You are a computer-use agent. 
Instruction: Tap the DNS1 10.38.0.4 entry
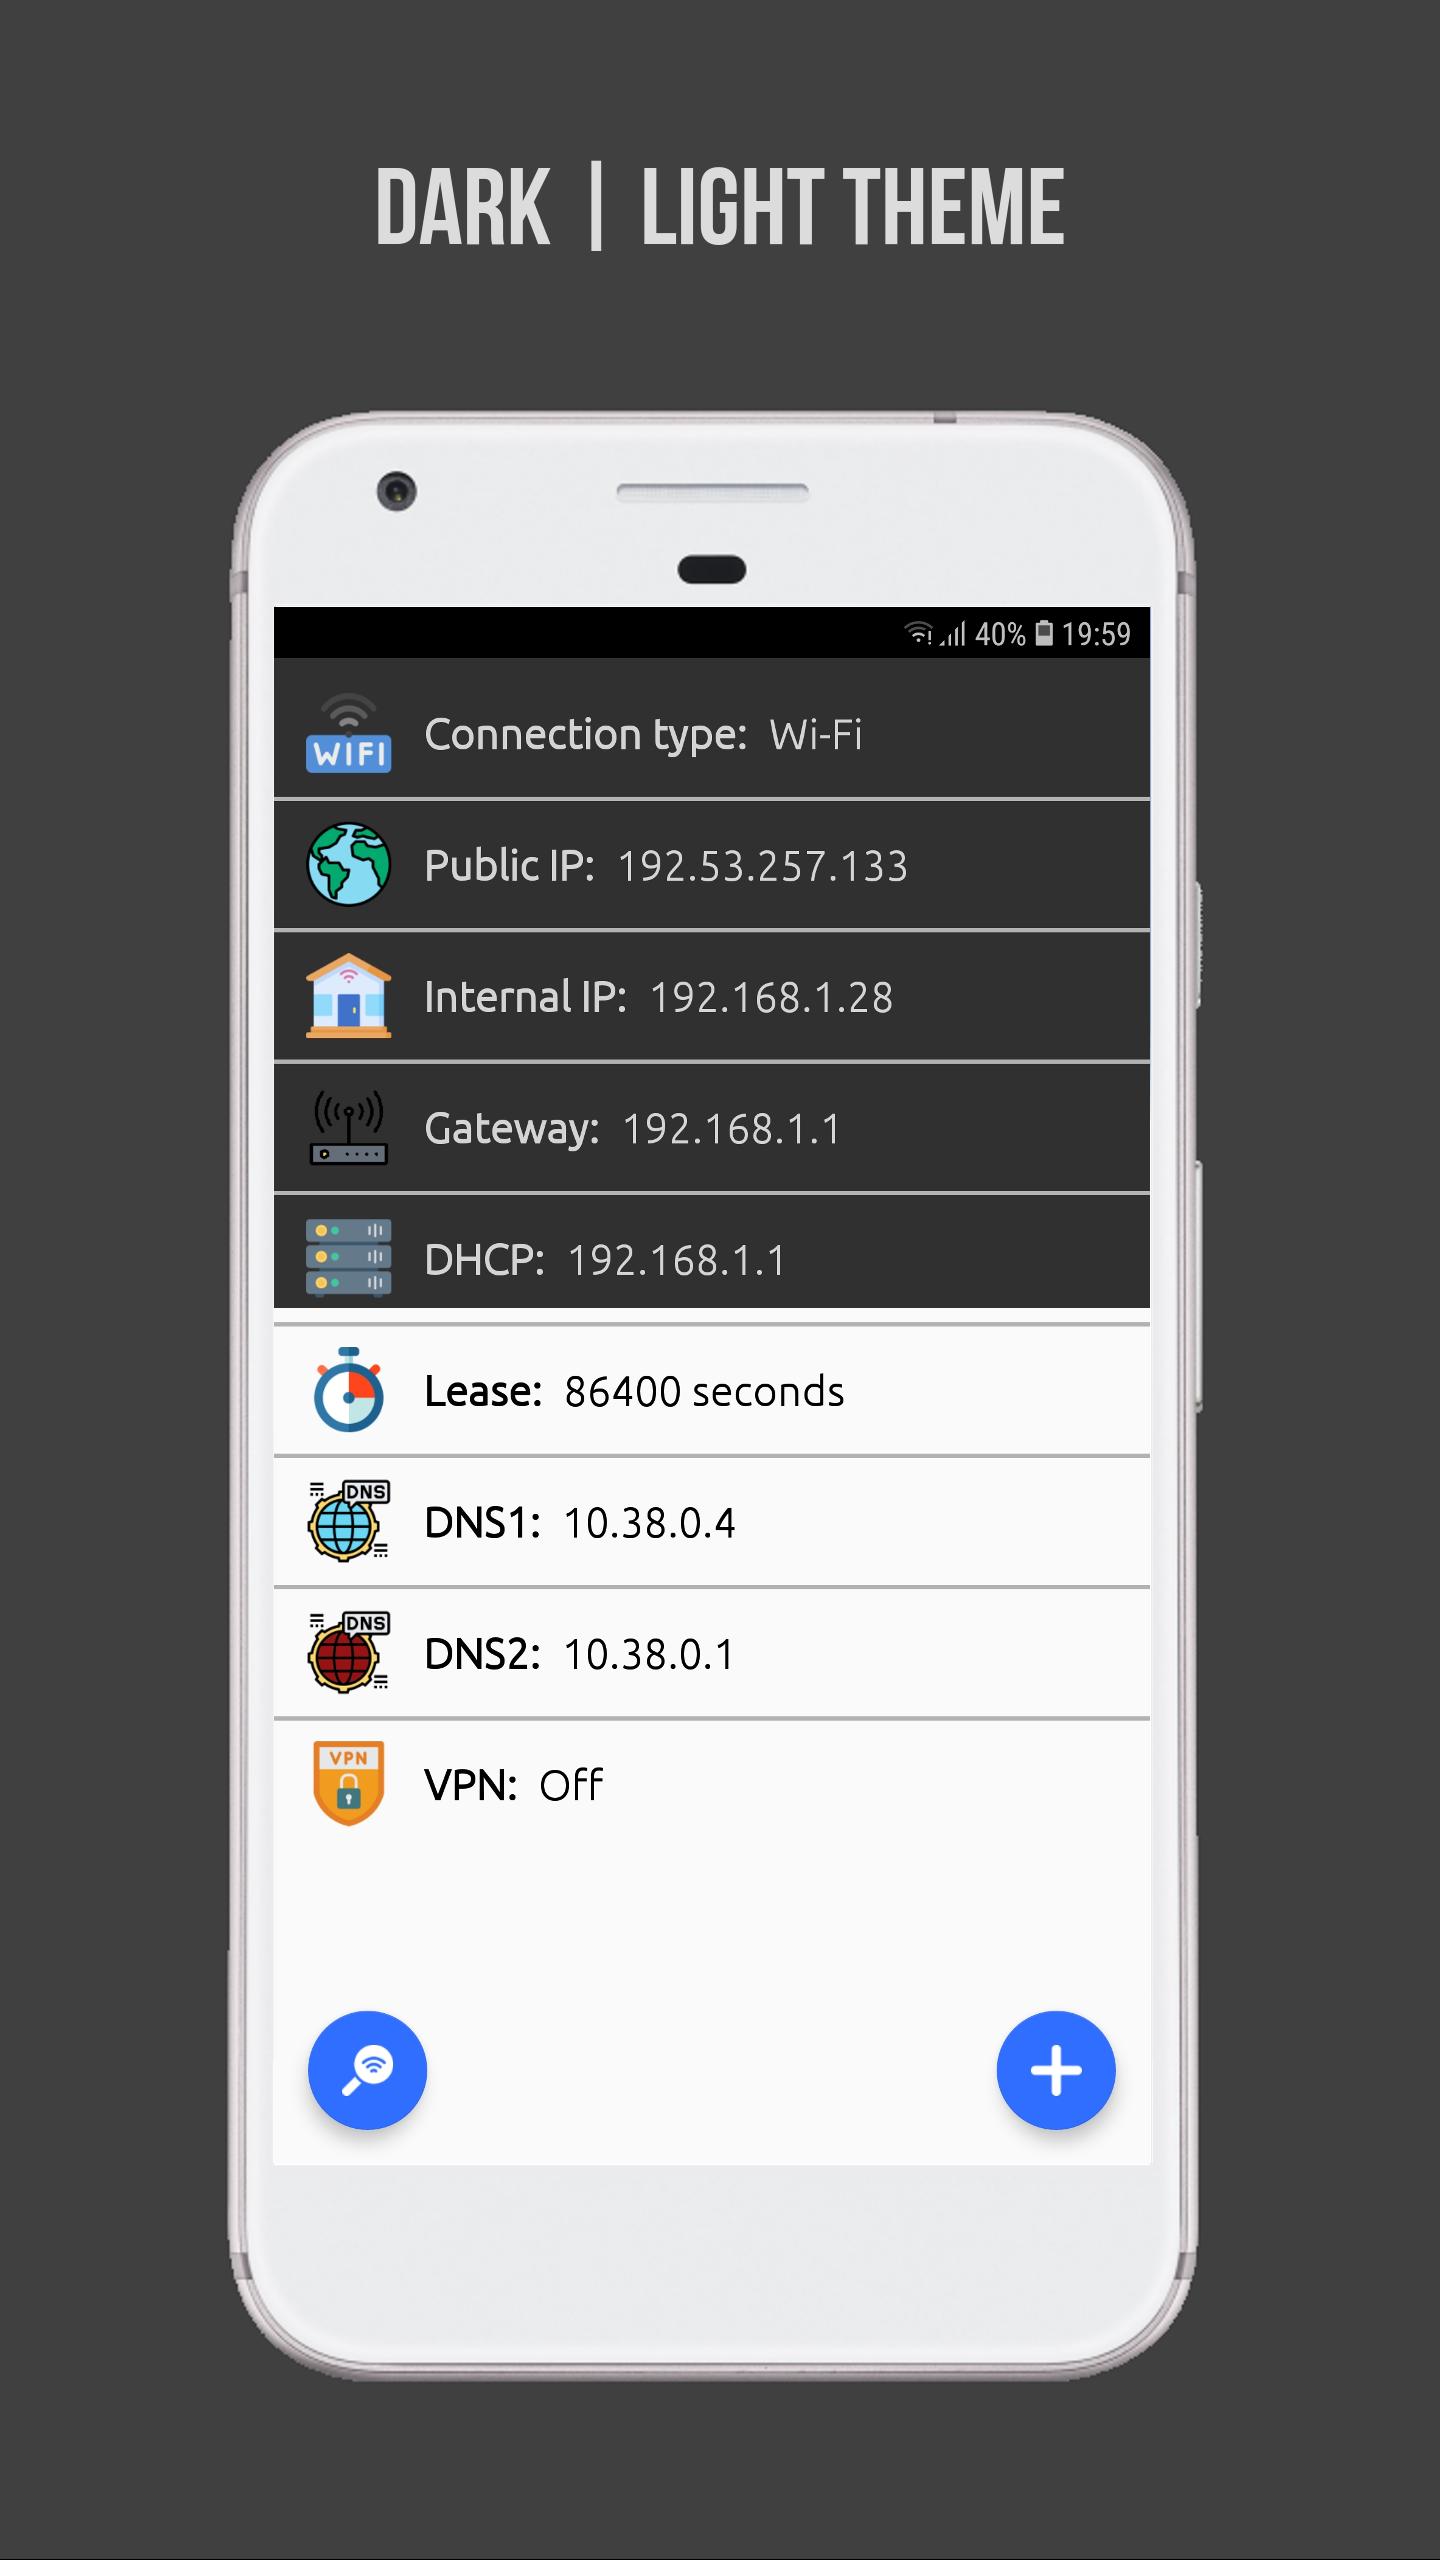point(712,1522)
